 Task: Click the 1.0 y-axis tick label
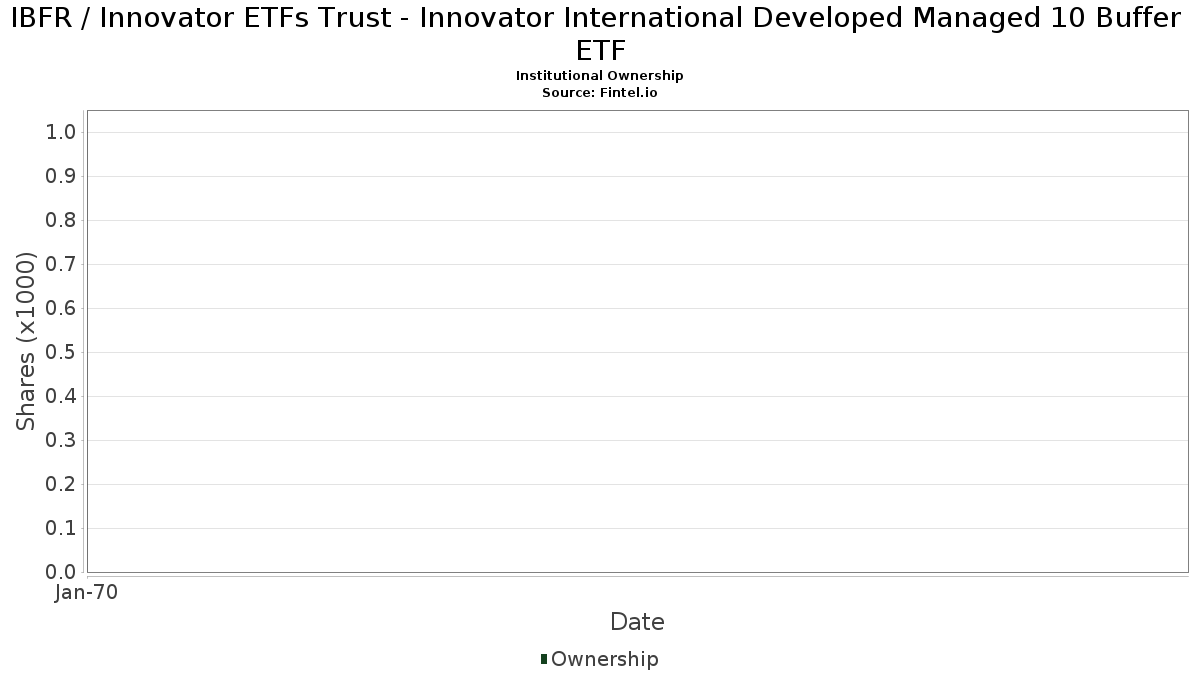point(62,133)
